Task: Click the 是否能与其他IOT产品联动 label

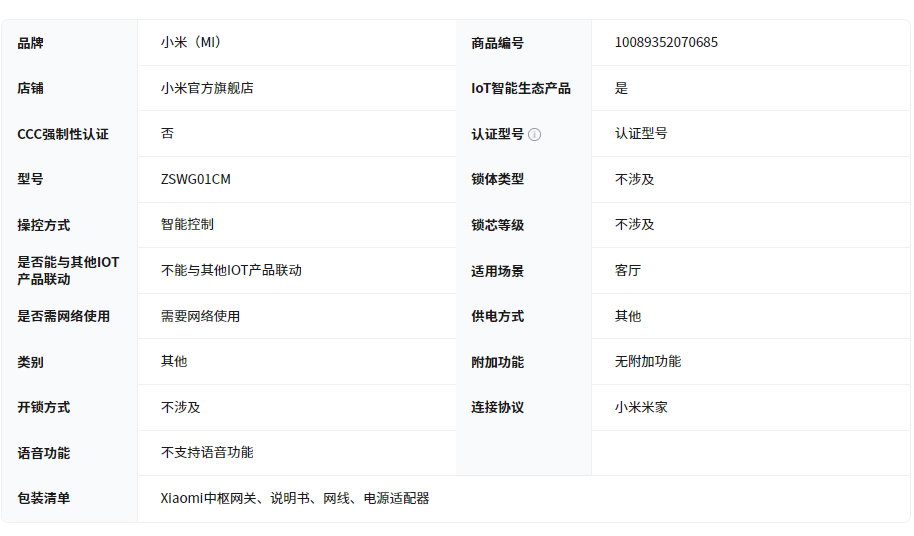Action: (x=68, y=271)
